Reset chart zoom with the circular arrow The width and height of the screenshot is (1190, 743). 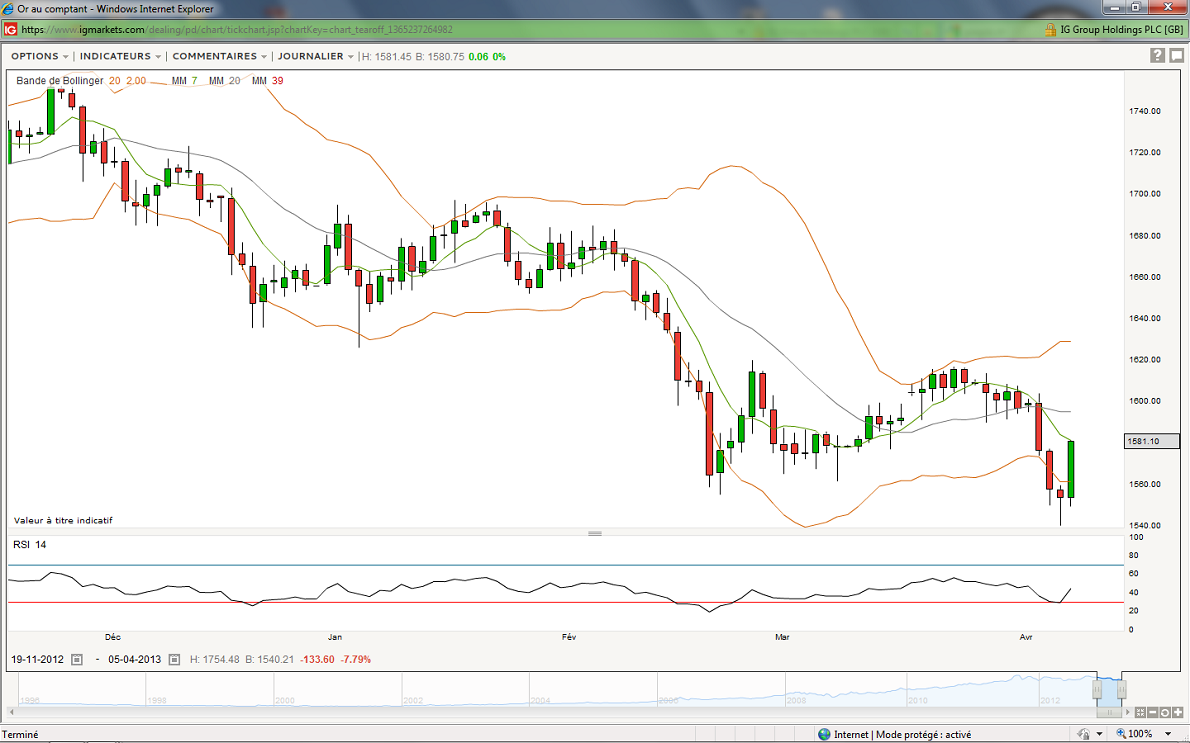[1163, 712]
